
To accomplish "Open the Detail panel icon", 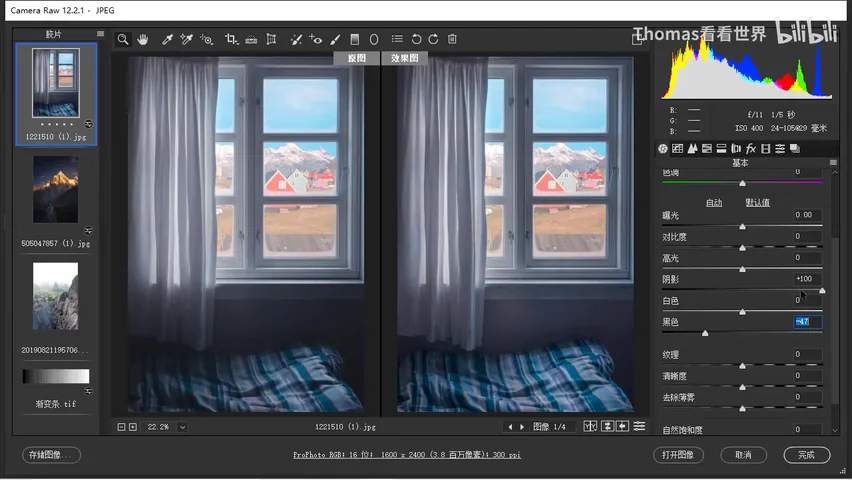I will pos(692,148).
